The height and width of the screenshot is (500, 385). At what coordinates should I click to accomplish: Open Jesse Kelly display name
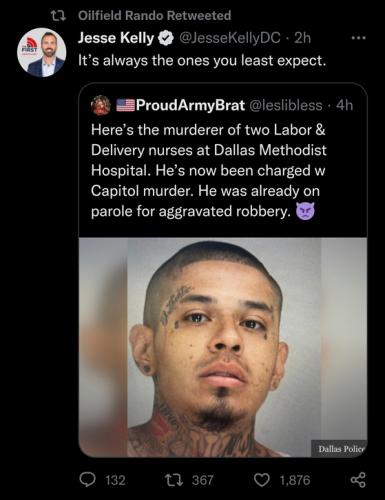point(116,38)
